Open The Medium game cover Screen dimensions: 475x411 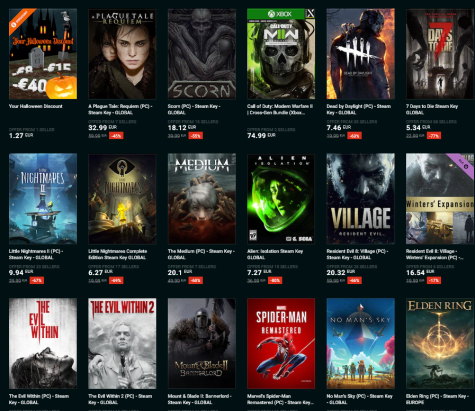202,199
